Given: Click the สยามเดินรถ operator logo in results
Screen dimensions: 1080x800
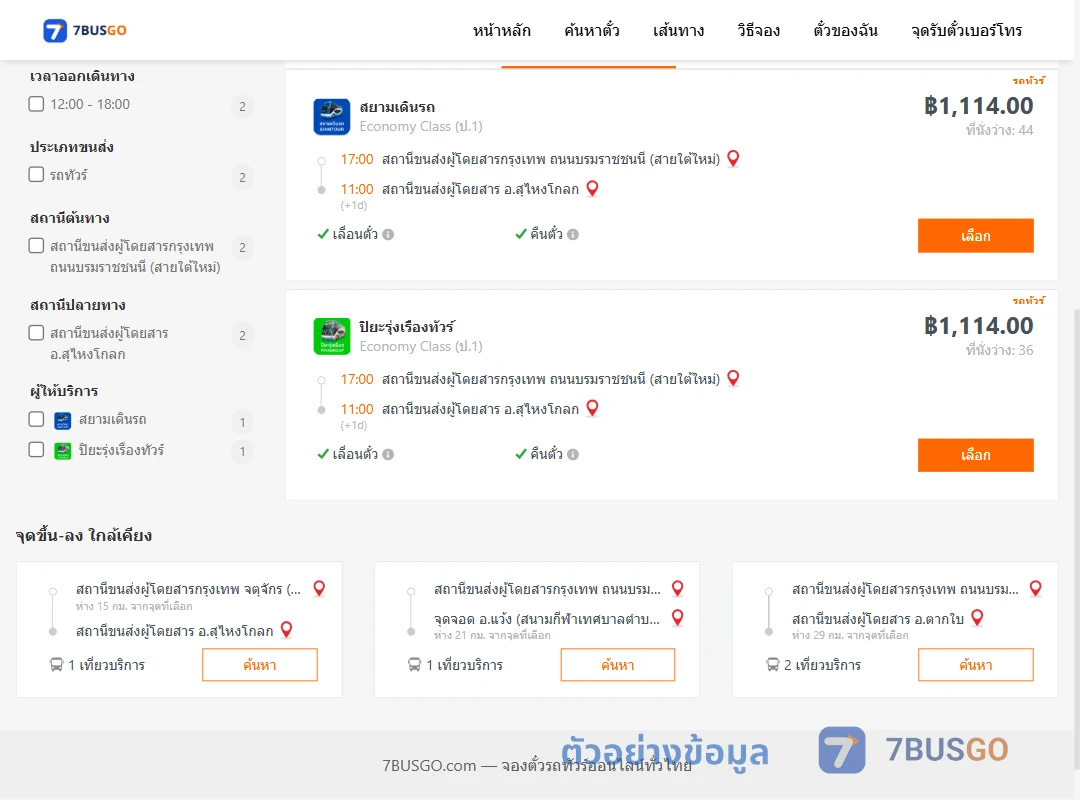Looking at the screenshot, I should click(x=332, y=116).
